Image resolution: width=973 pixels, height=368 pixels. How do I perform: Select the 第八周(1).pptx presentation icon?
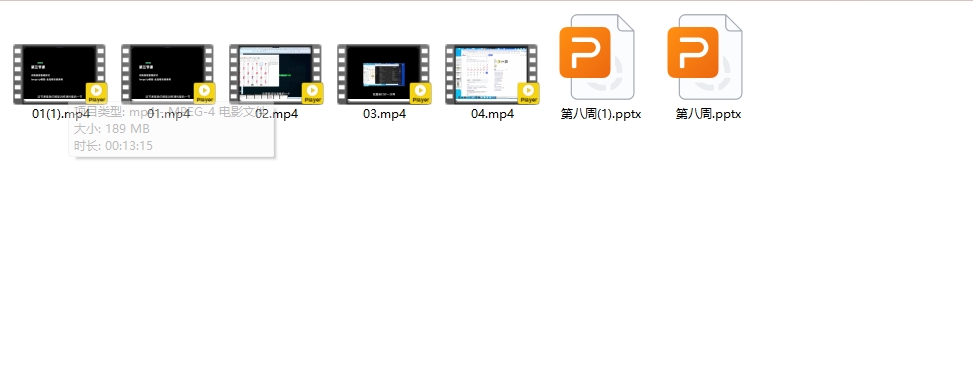pyautogui.click(x=596, y=56)
